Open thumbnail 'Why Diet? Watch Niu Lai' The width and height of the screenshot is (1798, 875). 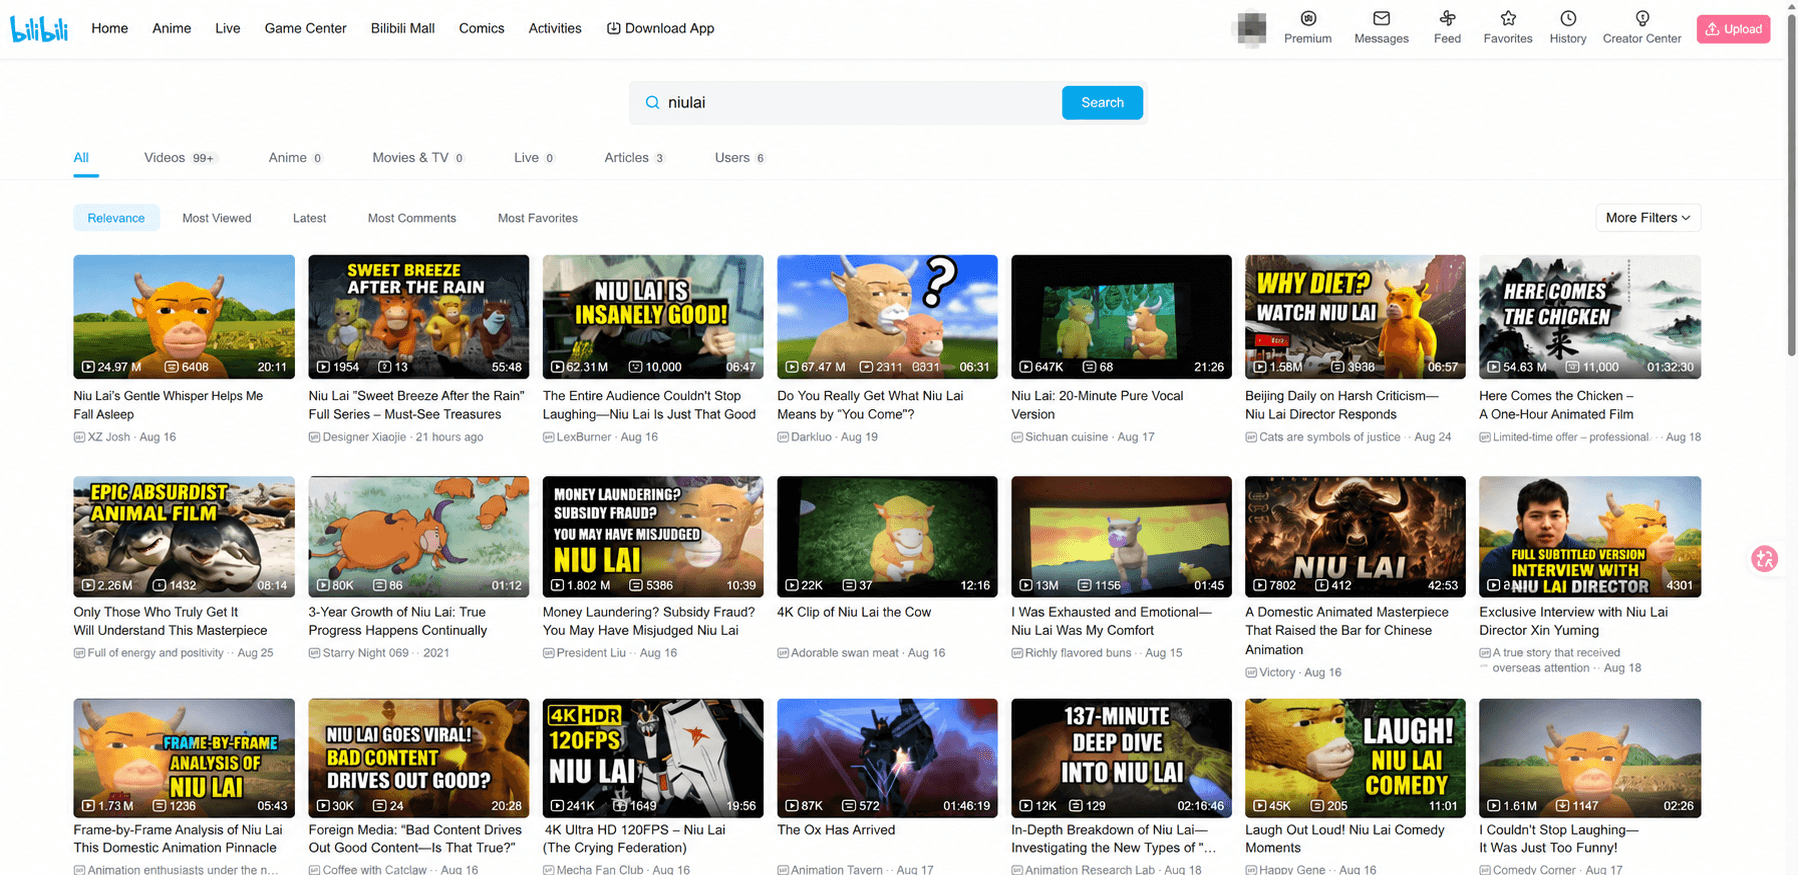(x=1355, y=317)
